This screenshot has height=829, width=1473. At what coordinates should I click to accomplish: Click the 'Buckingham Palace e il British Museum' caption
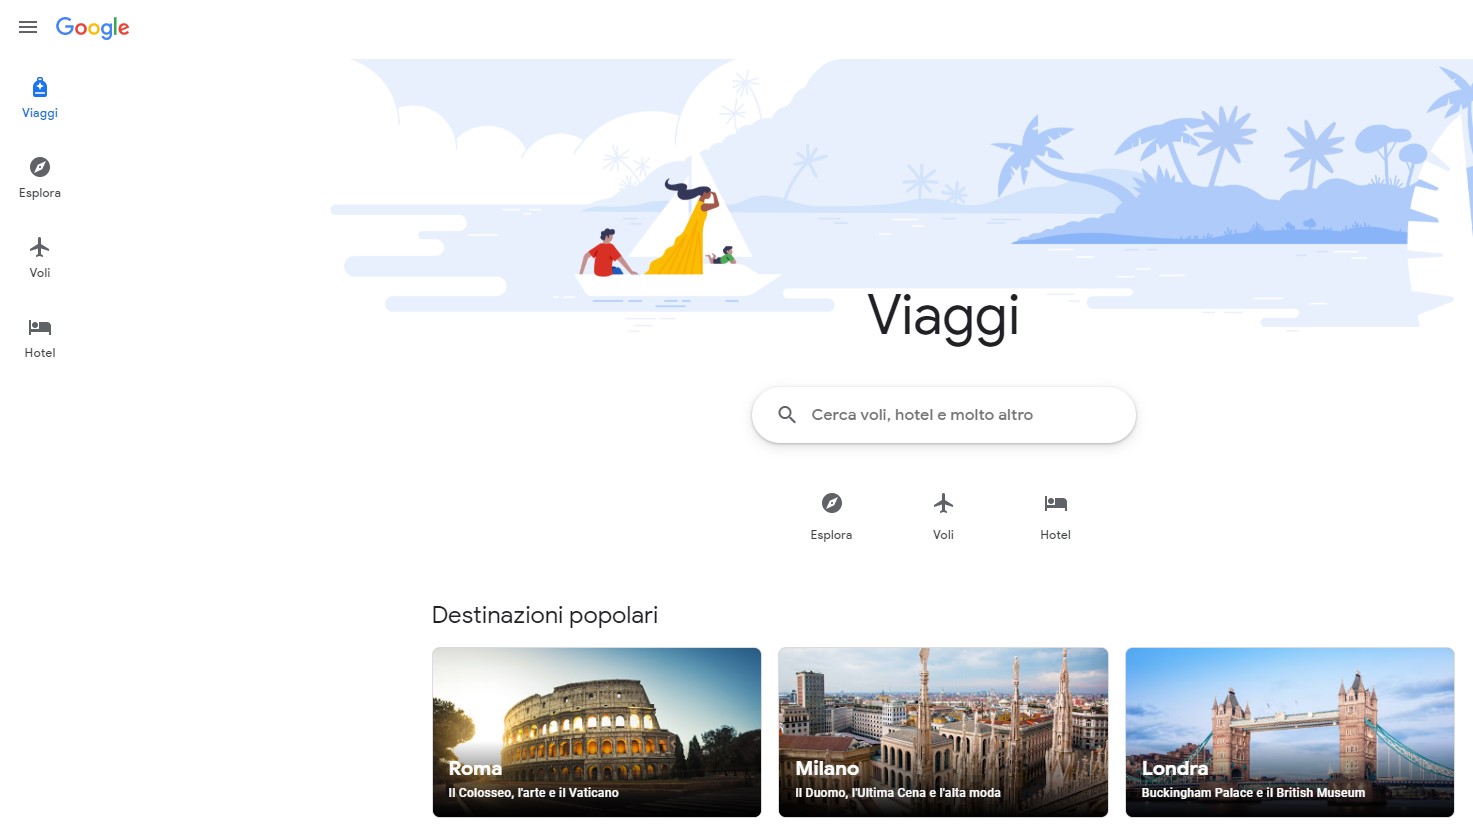click(x=1253, y=793)
